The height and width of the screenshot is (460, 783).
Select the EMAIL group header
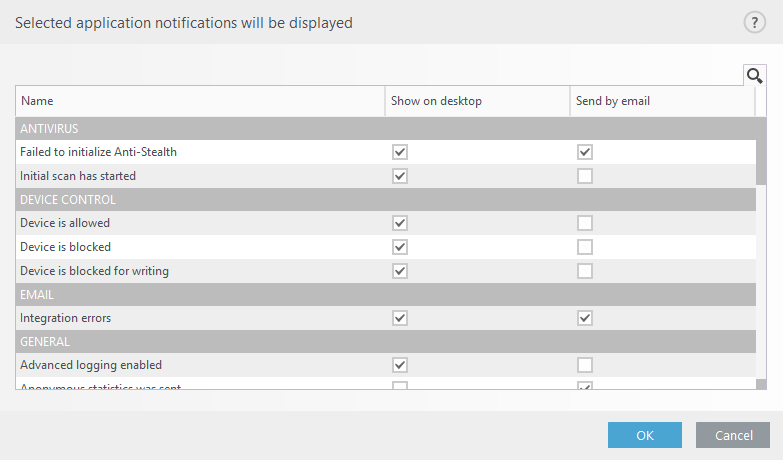[386, 294]
